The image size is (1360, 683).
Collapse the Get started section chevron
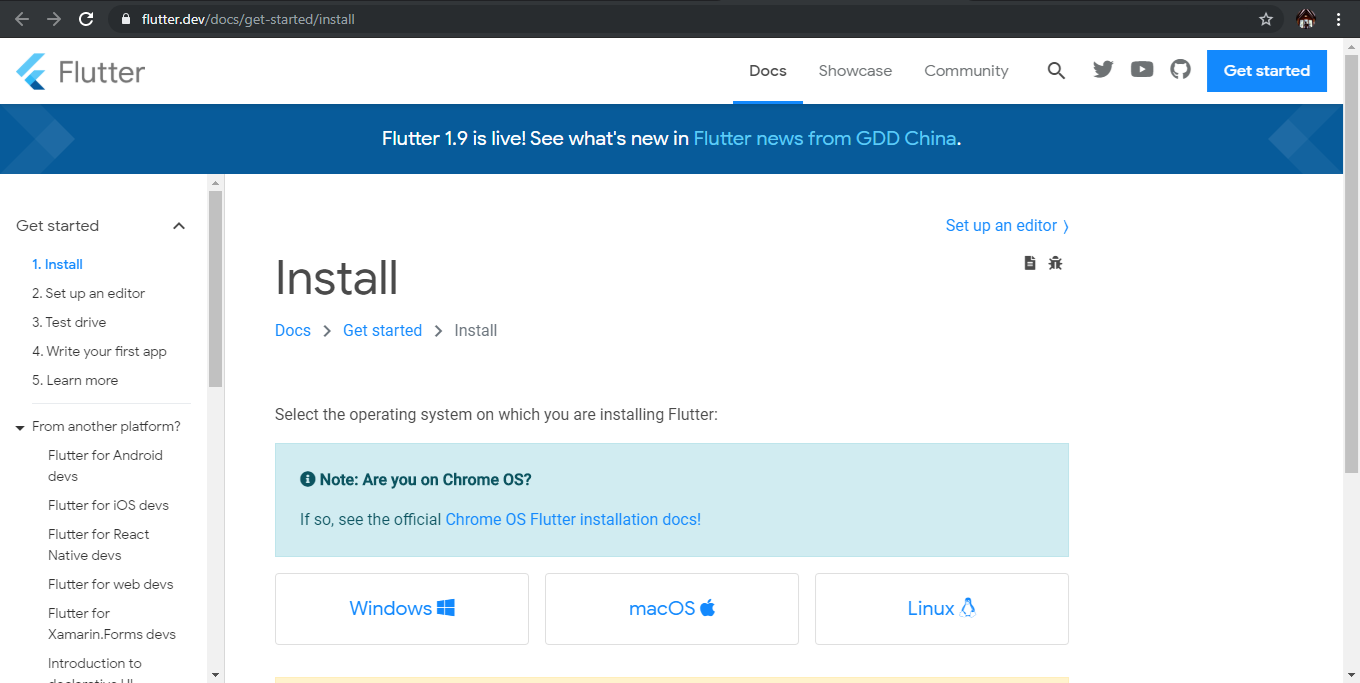click(x=178, y=226)
